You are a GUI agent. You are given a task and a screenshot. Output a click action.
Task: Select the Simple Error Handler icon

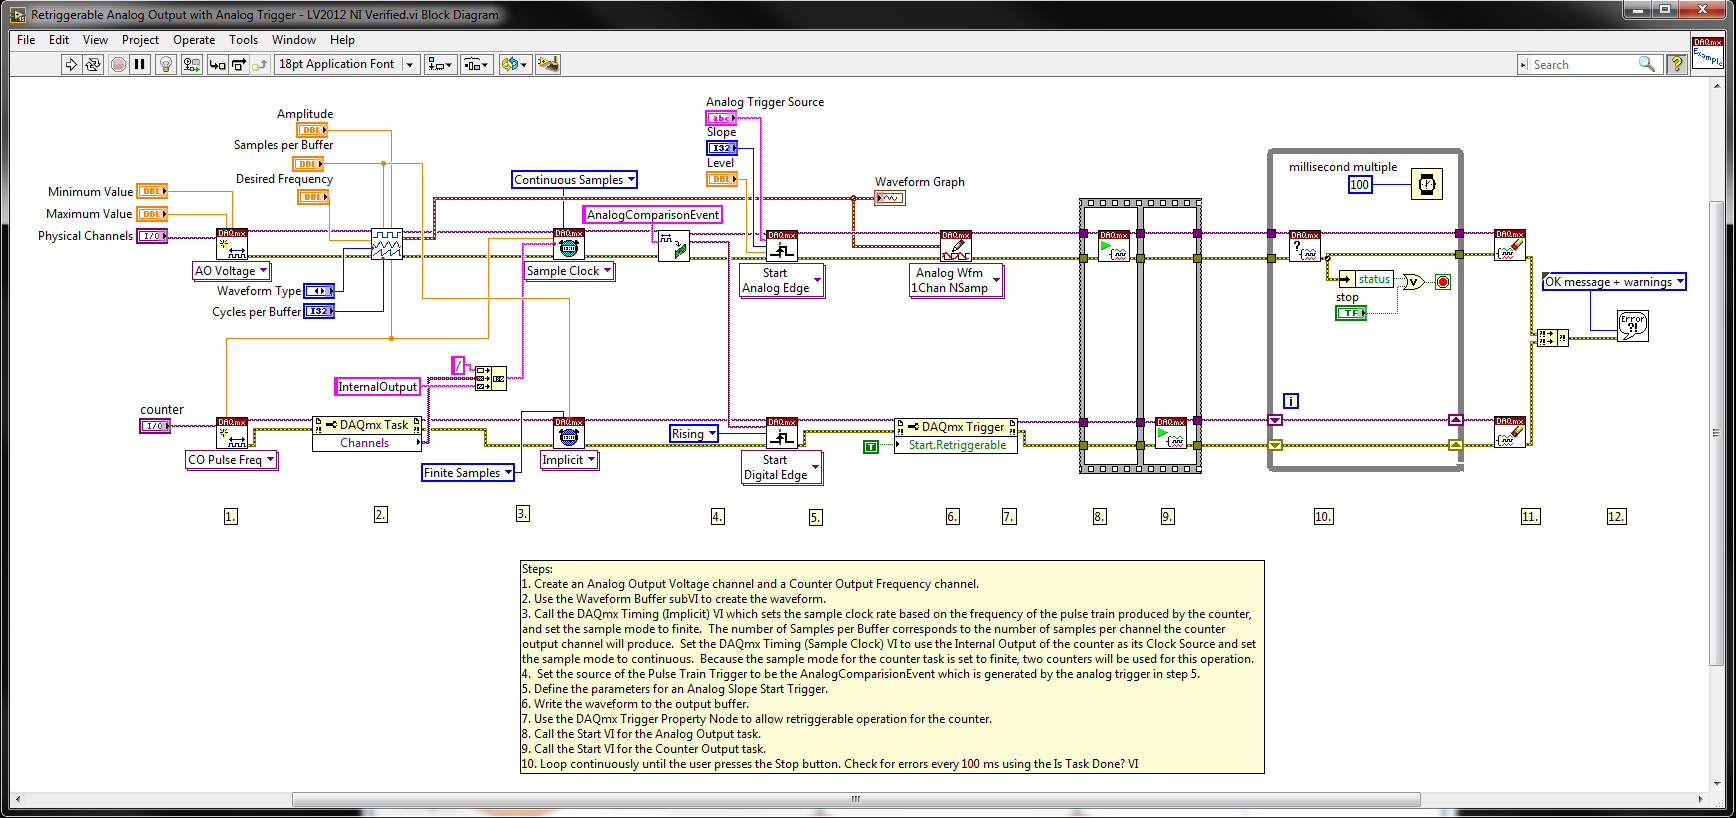(1633, 325)
